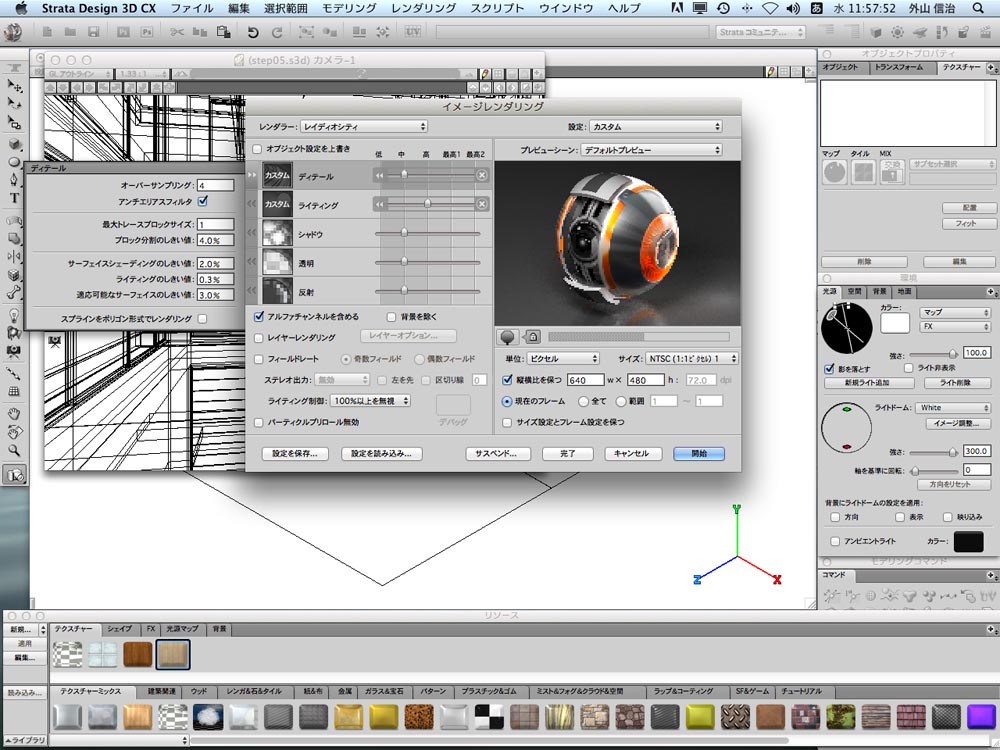Select the Cube primitive tool
This screenshot has height=750, width=1000.
[x=14, y=143]
